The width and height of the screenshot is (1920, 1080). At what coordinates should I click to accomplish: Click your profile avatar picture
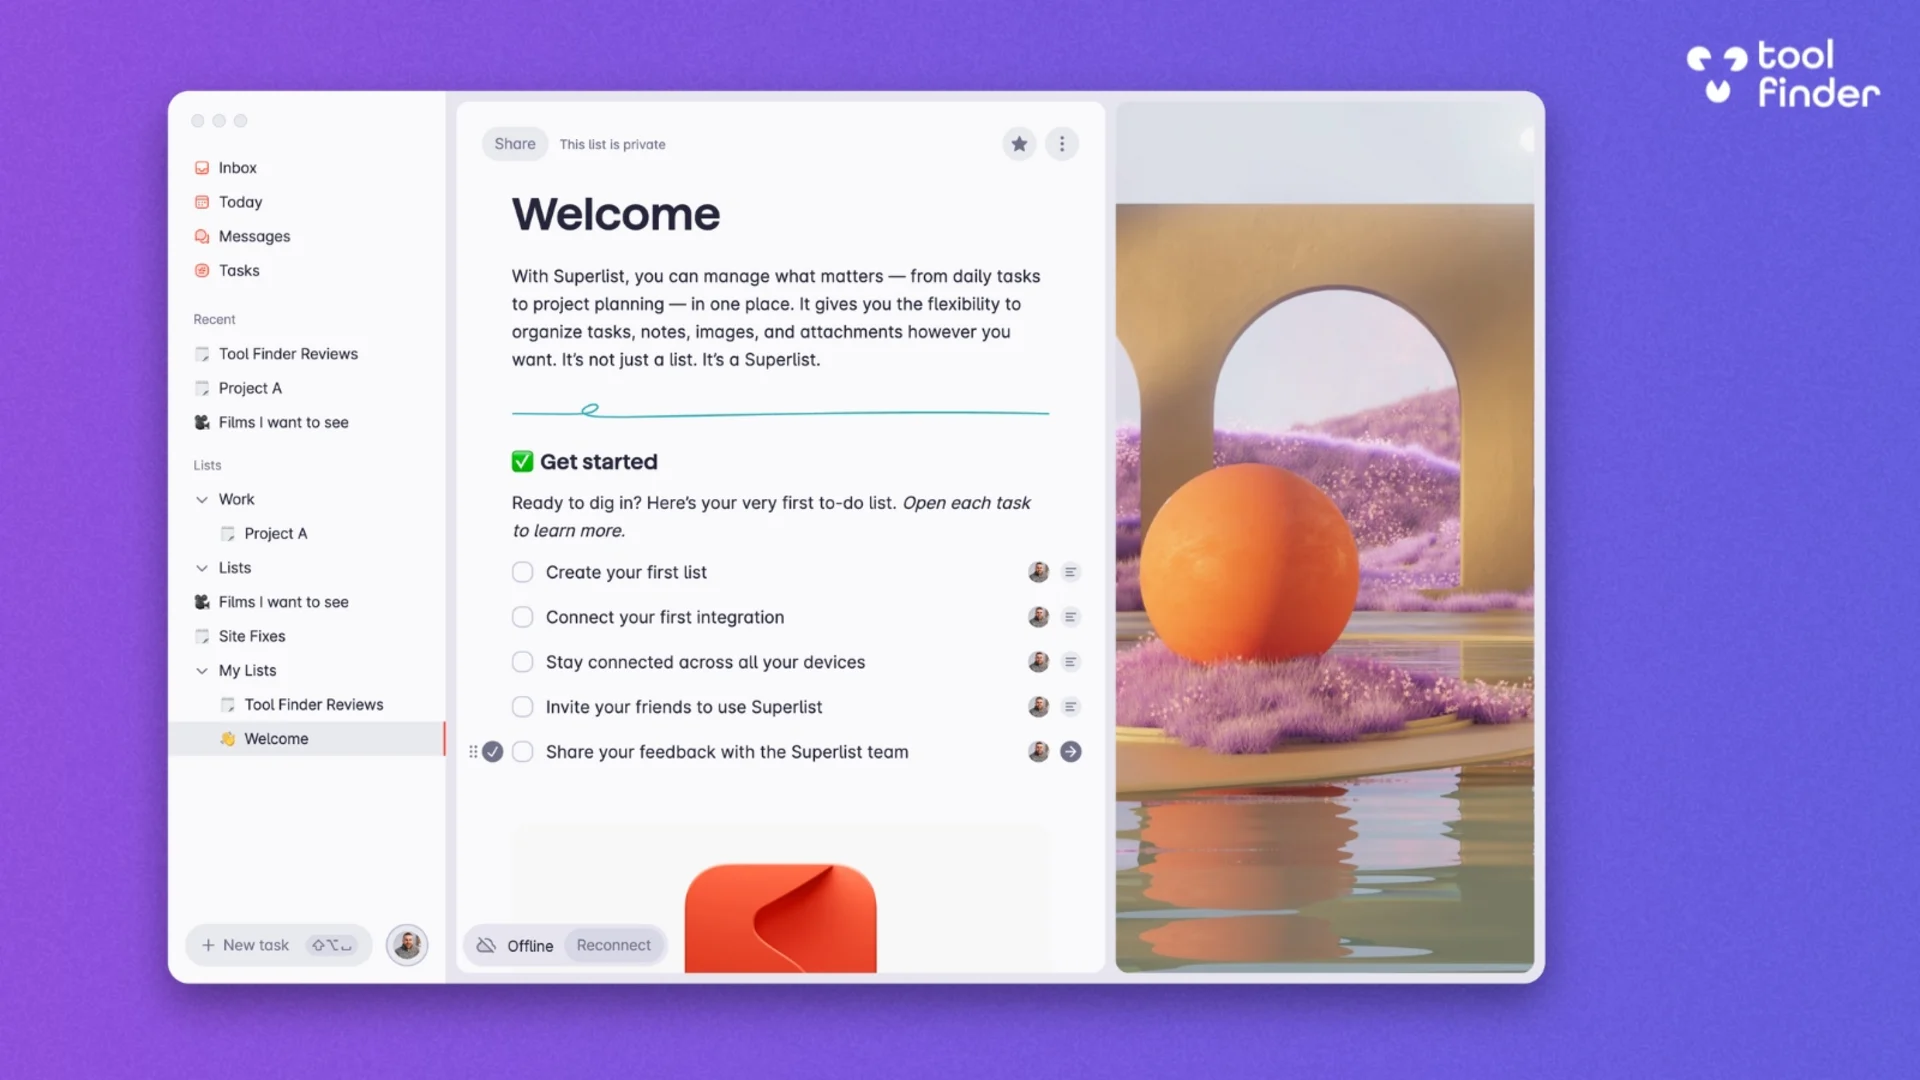406,944
